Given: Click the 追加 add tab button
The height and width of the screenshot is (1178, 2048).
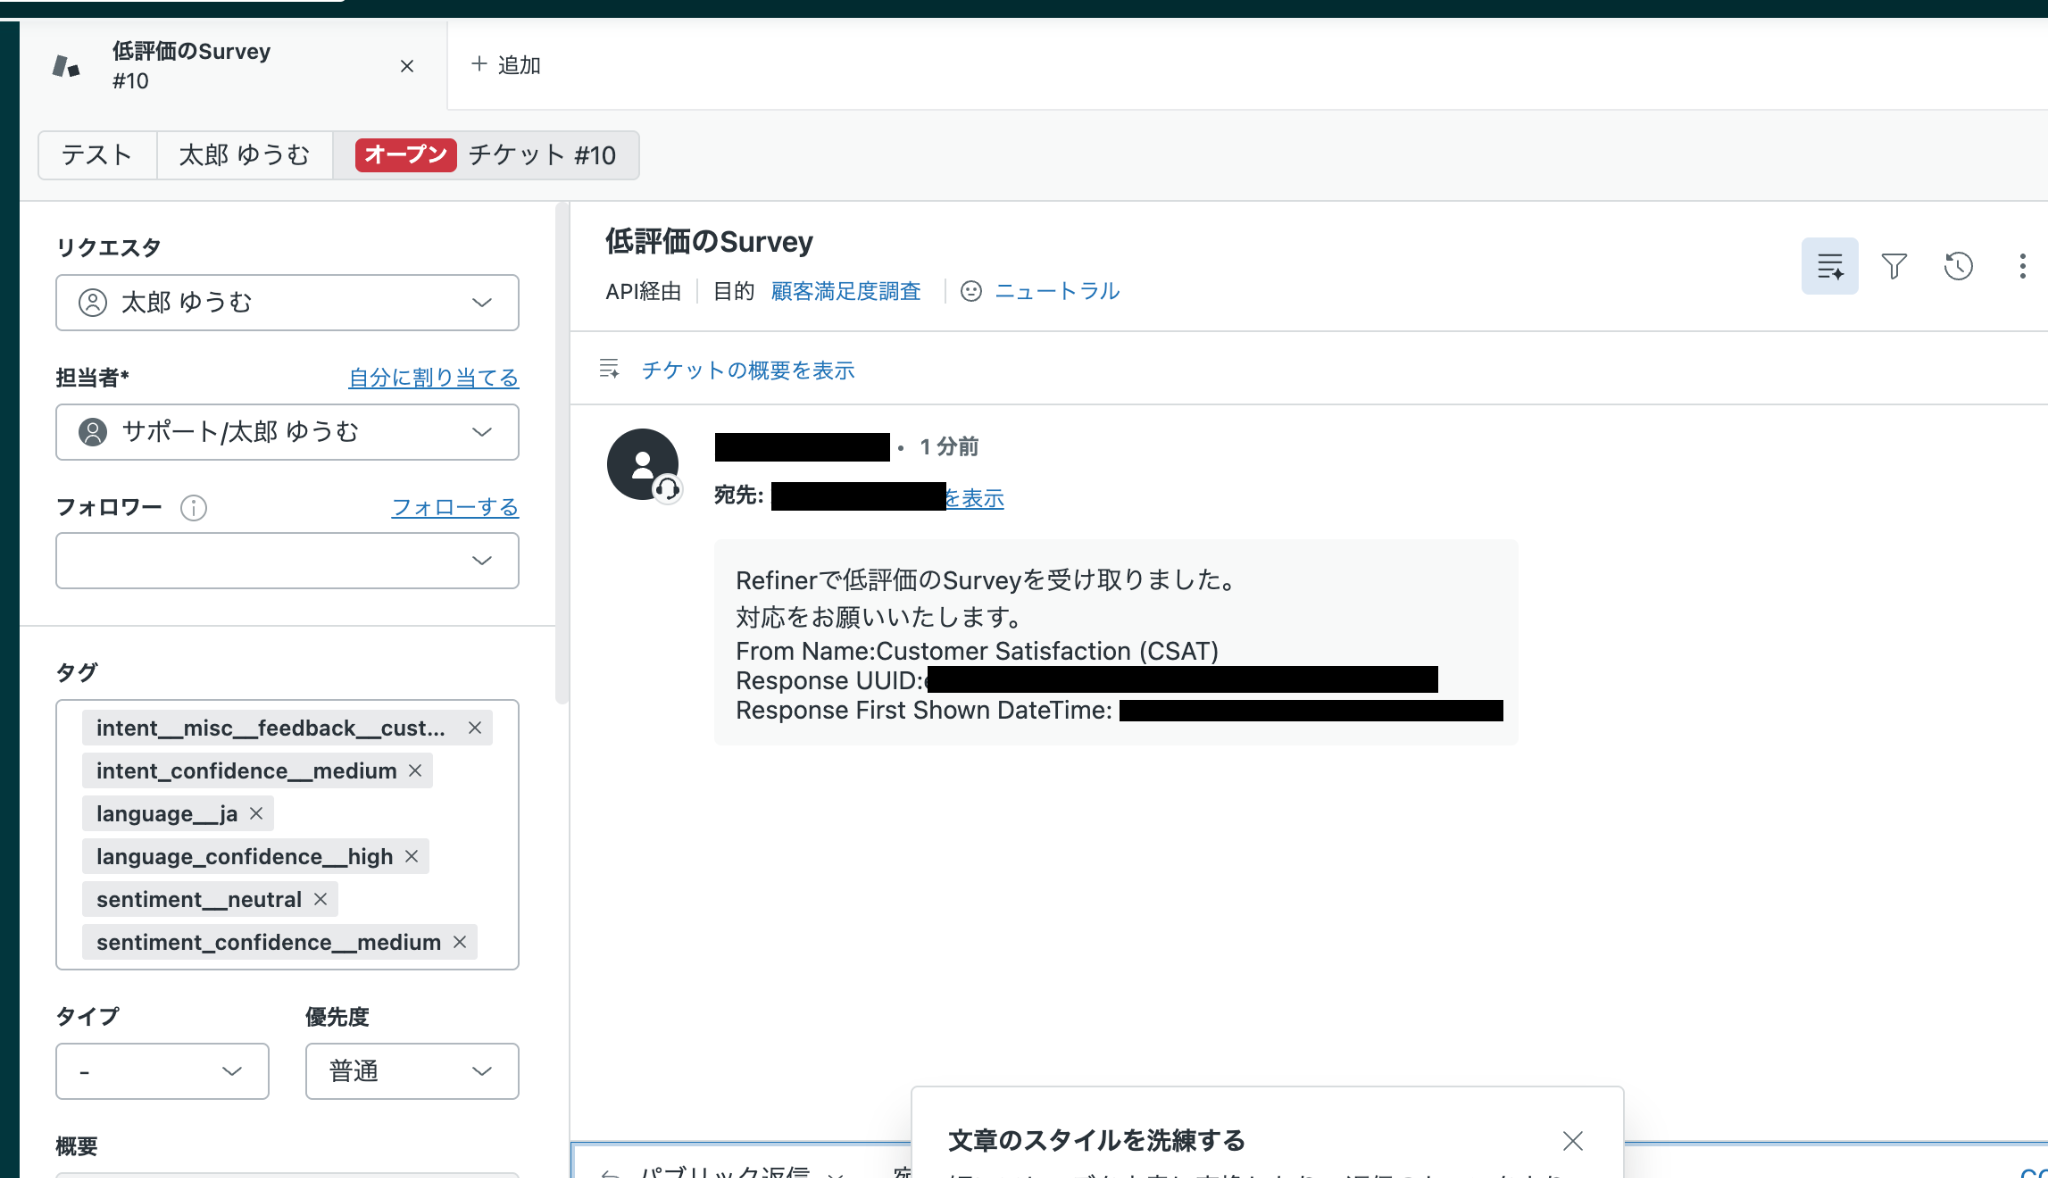Looking at the screenshot, I should coord(505,65).
